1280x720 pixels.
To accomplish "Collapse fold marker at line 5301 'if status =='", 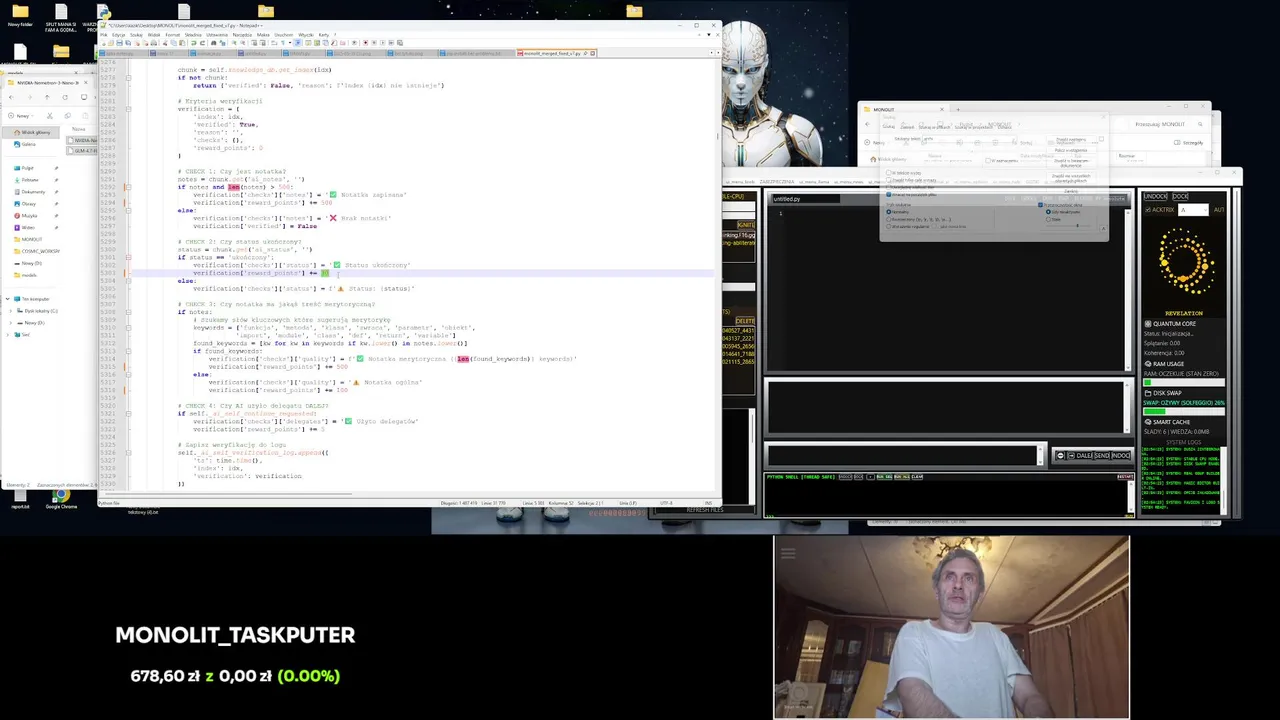I will (x=128, y=257).
